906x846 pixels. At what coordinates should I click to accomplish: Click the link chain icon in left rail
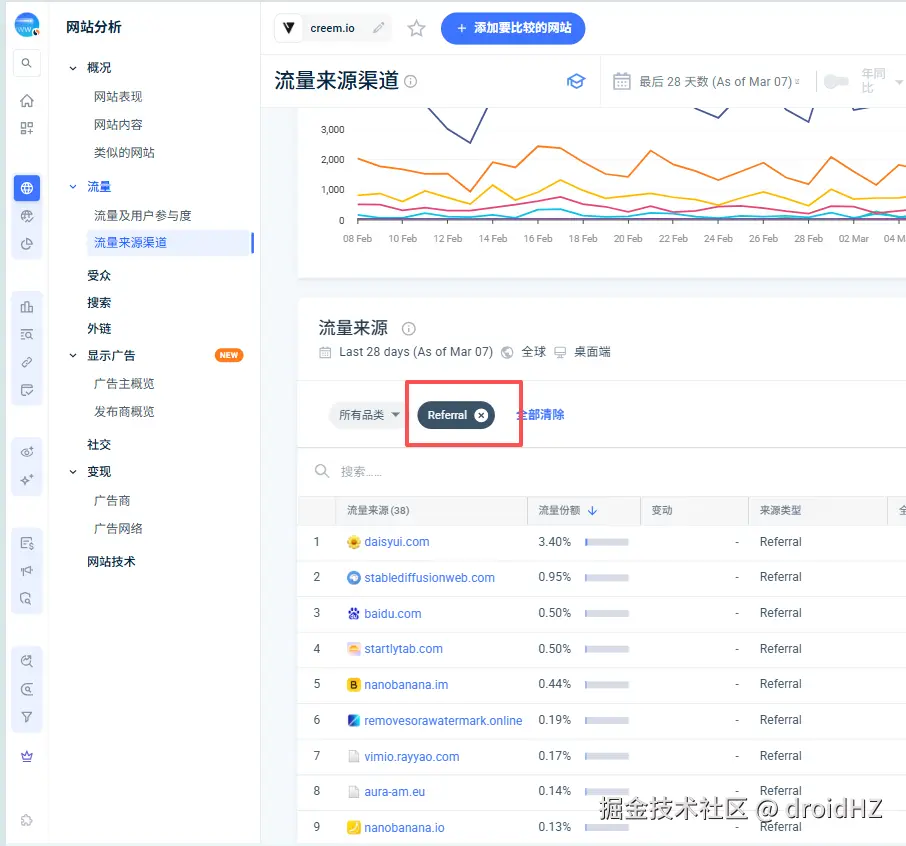click(x=27, y=362)
